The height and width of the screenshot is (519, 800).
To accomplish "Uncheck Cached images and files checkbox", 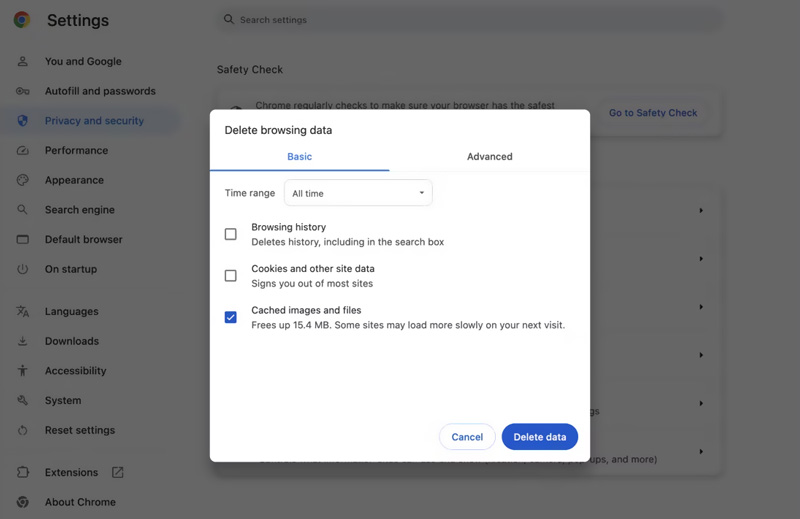I will pos(231,317).
